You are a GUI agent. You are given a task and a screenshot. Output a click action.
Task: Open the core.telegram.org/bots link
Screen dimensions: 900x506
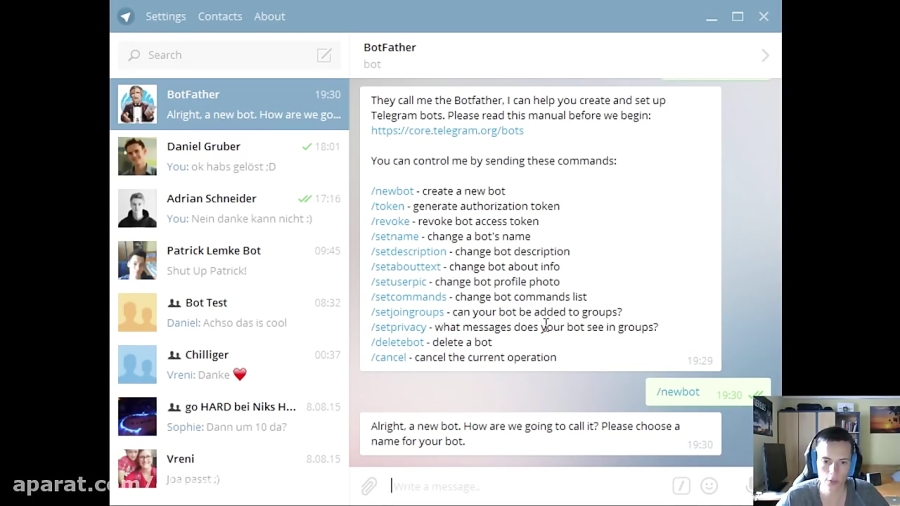click(x=447, y=130)
